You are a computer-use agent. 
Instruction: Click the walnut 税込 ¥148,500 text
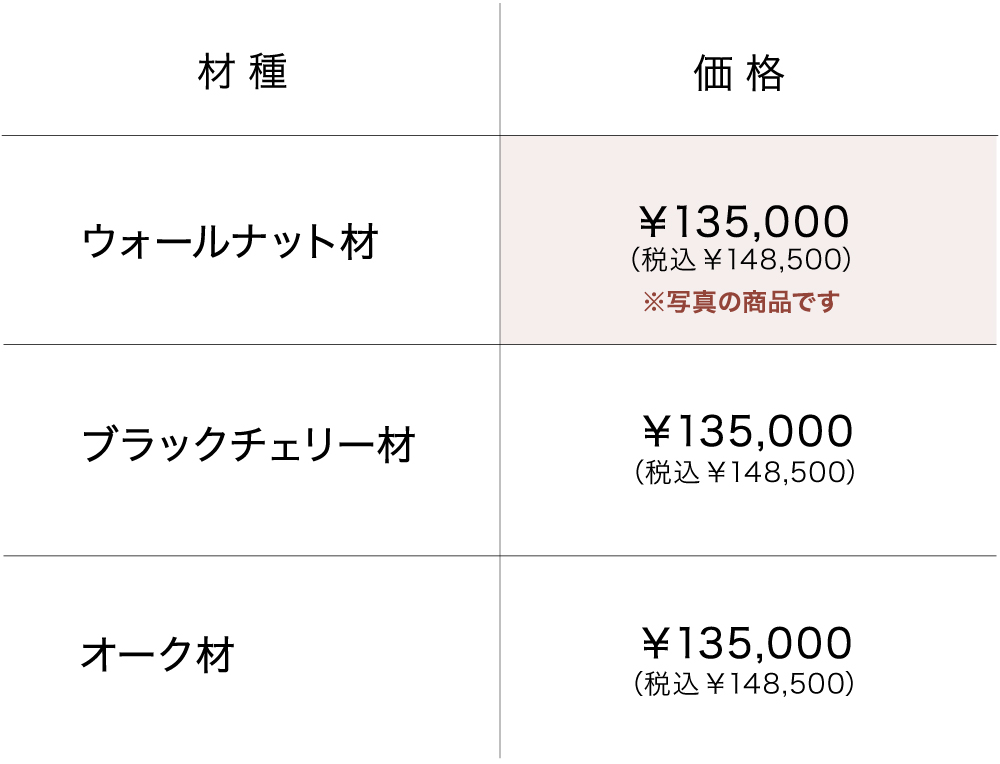tap(741, 261)
